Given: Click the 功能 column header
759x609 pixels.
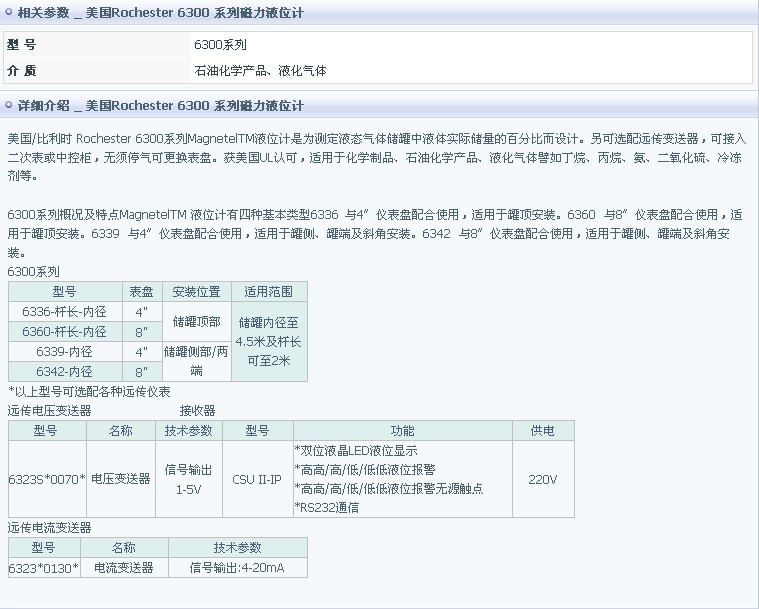Looking at the screenshot, I should (403, 430).
